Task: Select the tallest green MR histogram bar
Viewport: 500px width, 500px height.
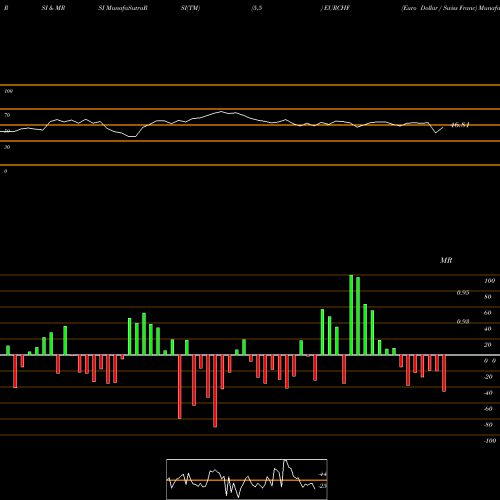Action: (x=351, y=315)
